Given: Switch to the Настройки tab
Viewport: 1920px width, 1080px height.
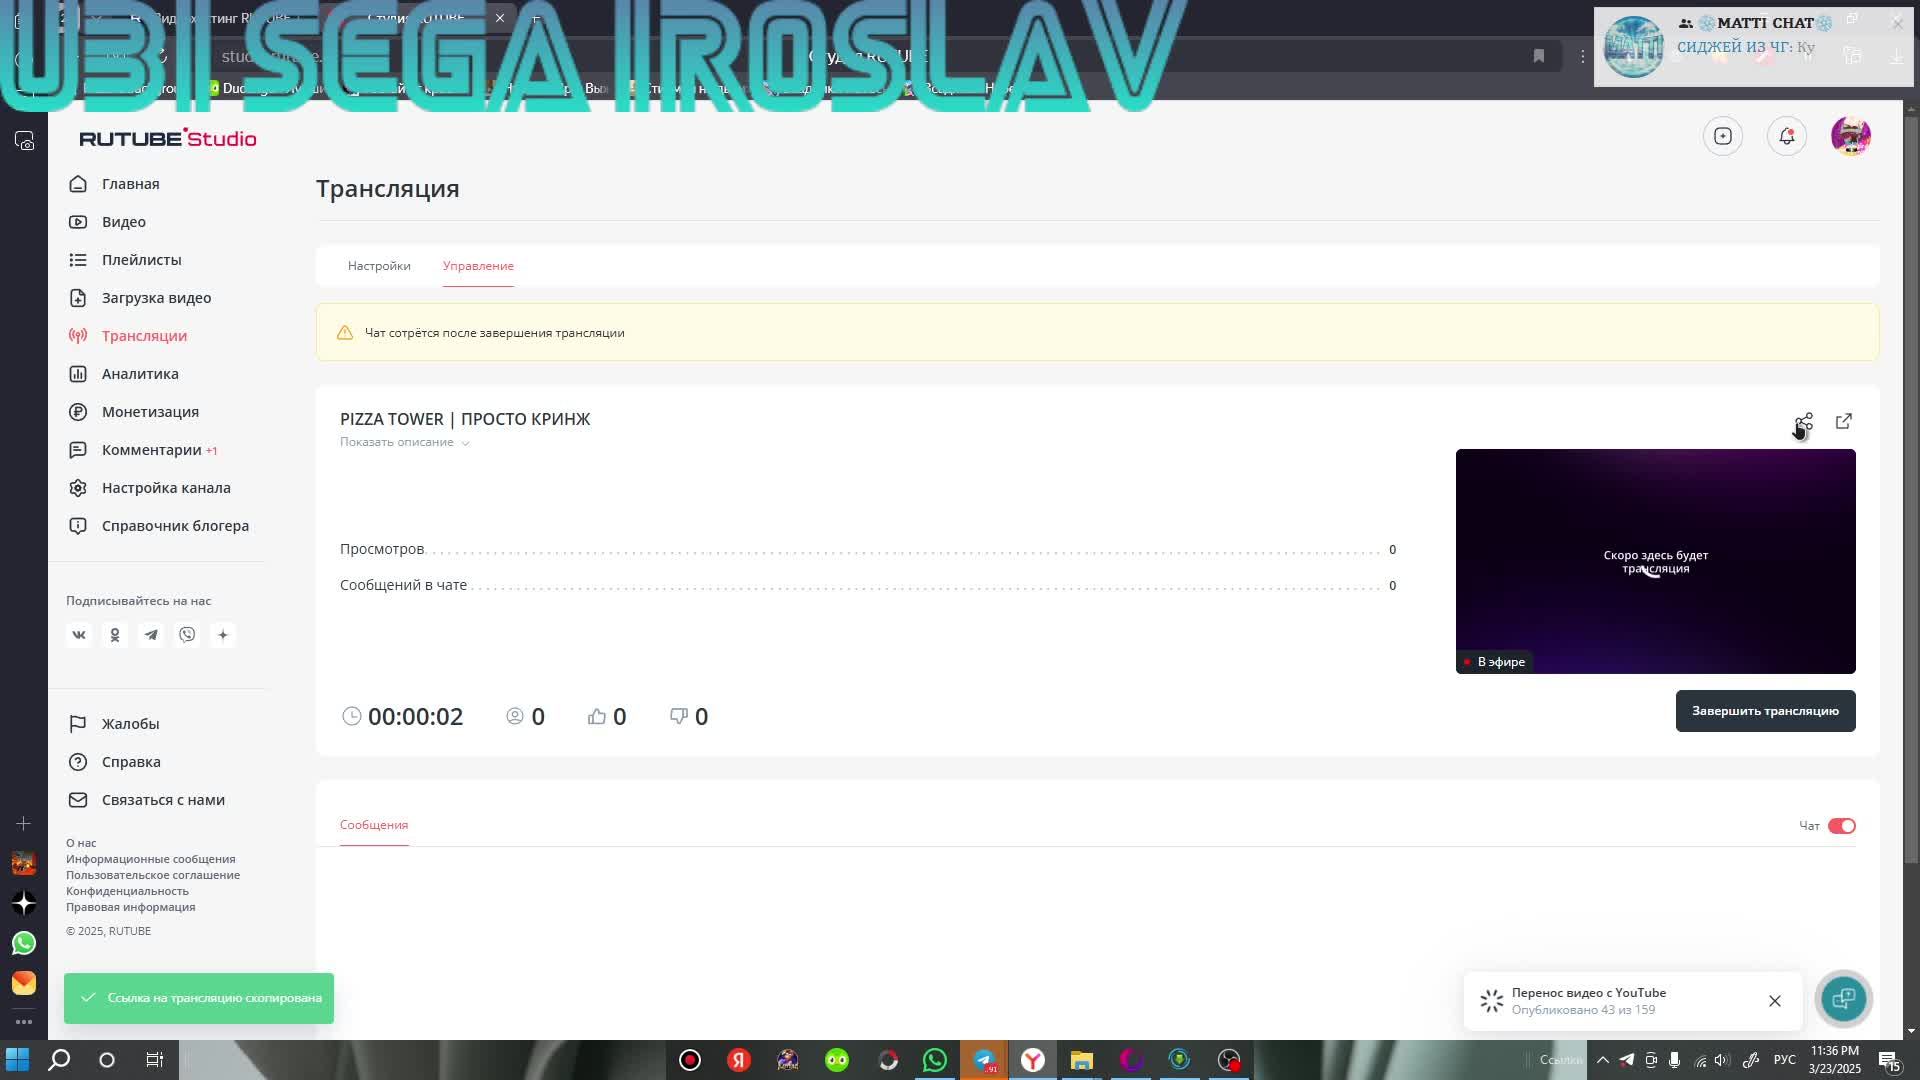Looking at the screenshot, I should (x=379, y=266).
